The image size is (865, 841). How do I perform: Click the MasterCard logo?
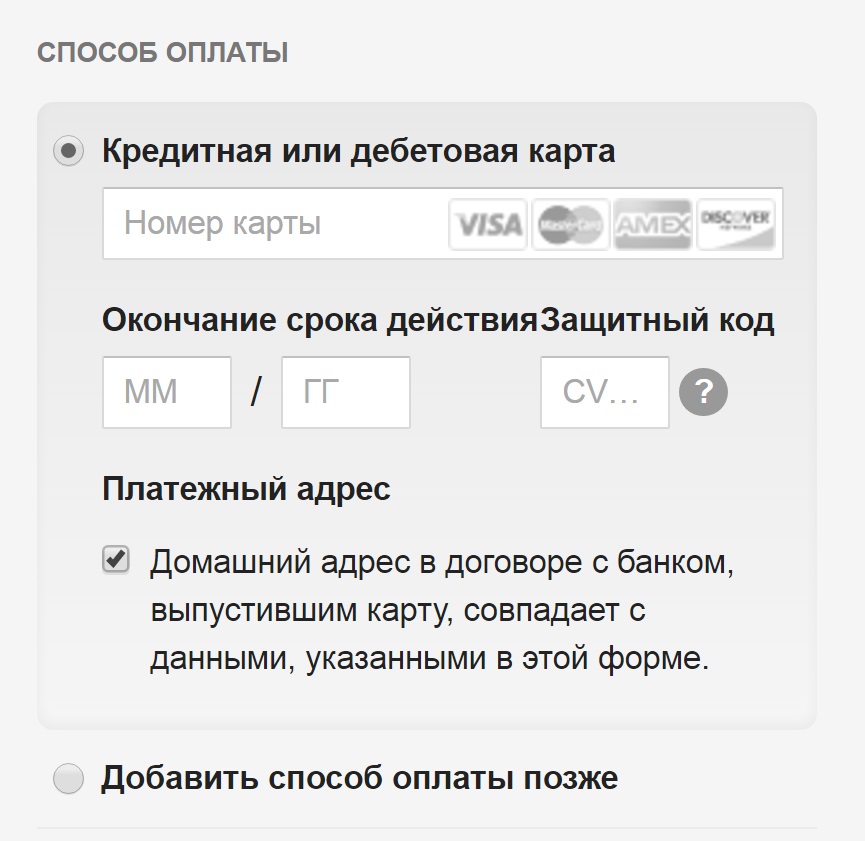570,225
